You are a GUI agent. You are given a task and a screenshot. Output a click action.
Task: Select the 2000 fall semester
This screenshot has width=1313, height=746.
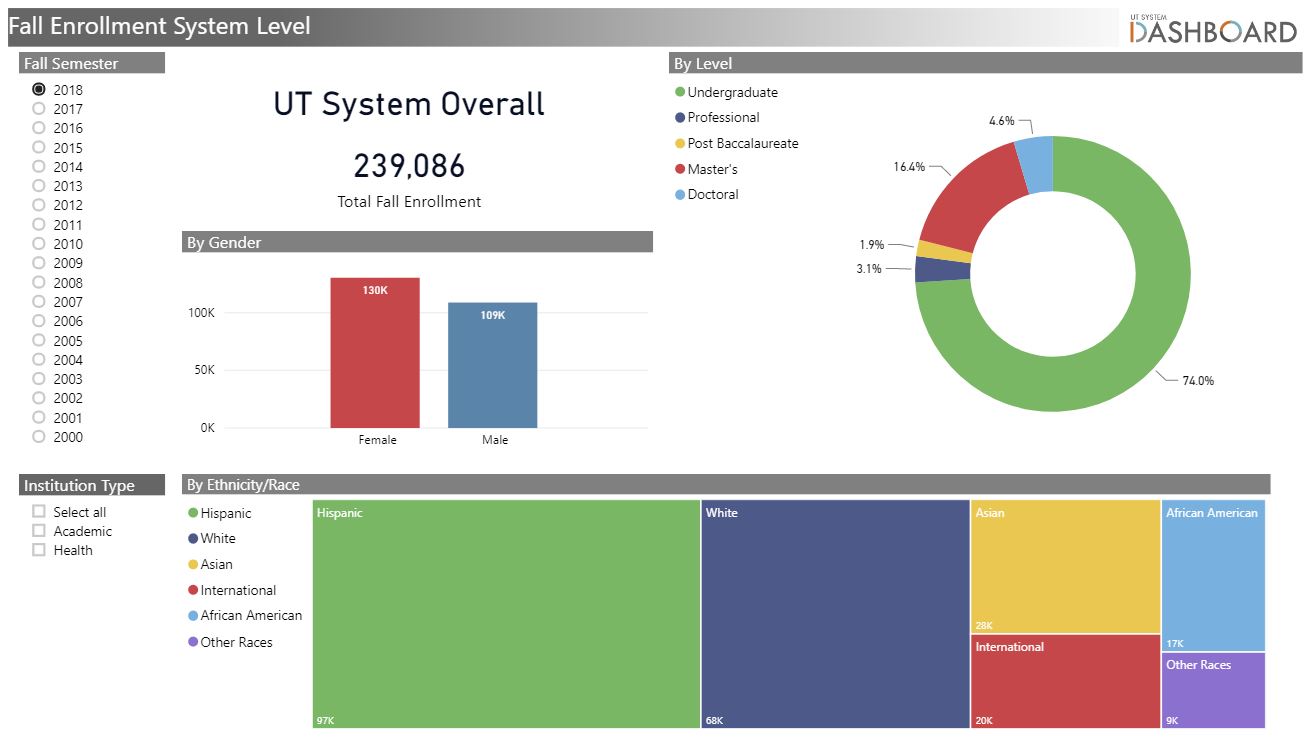(39, 436)
